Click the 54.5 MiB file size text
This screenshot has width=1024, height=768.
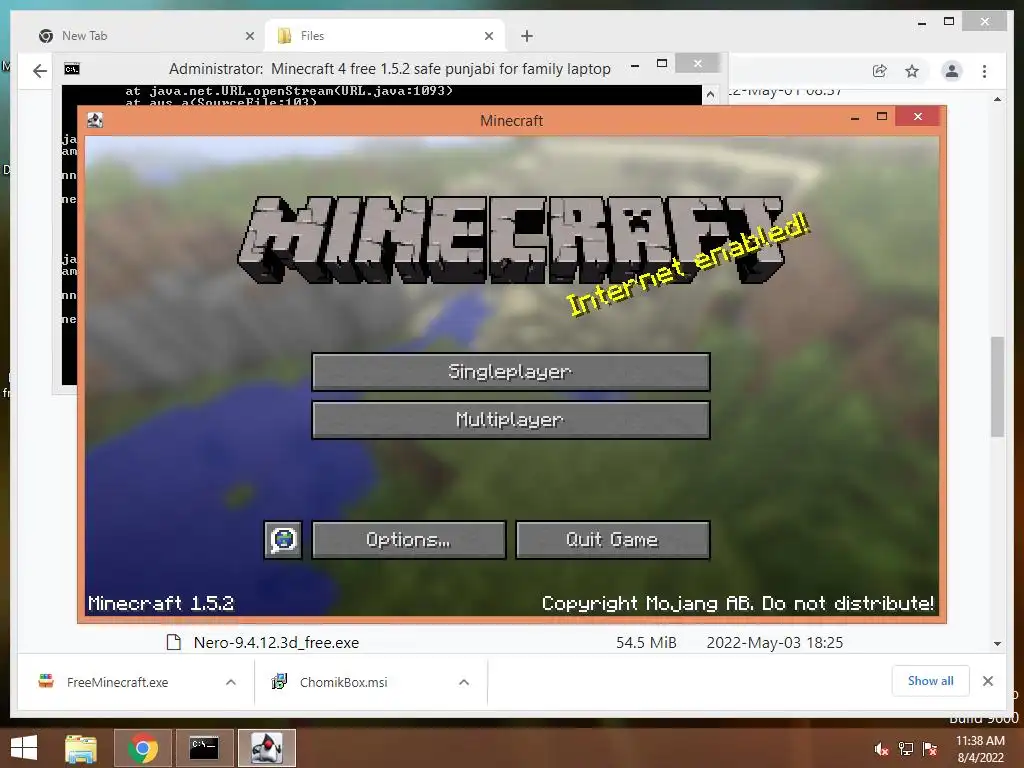[x=646, y=643]
